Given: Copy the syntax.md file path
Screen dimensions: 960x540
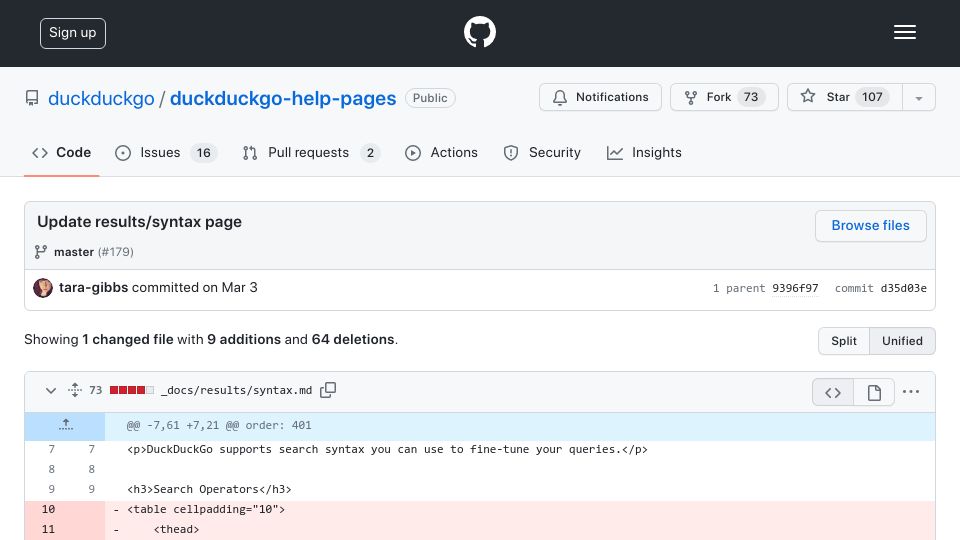Looking at the screenshot, I should pos(328,390).
